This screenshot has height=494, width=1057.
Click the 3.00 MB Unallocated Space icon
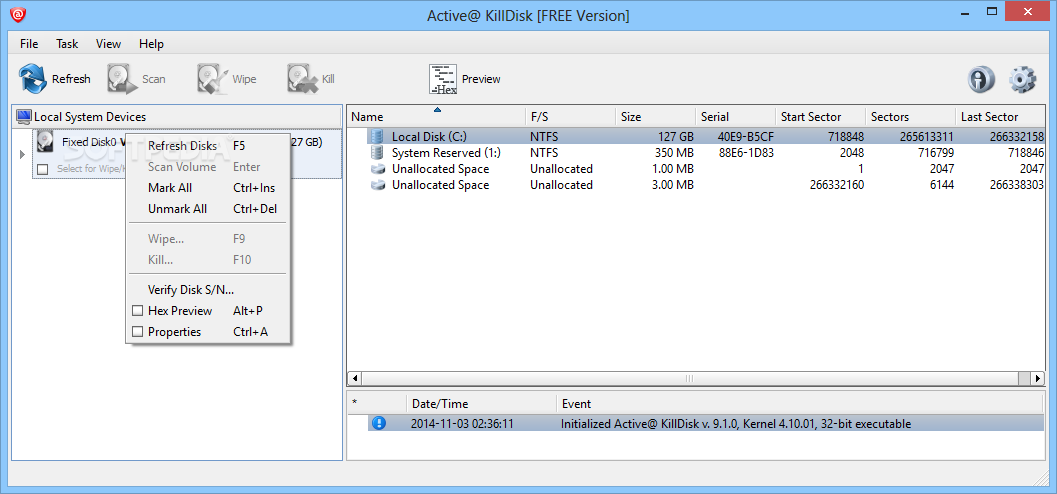(x=378, y=185)
